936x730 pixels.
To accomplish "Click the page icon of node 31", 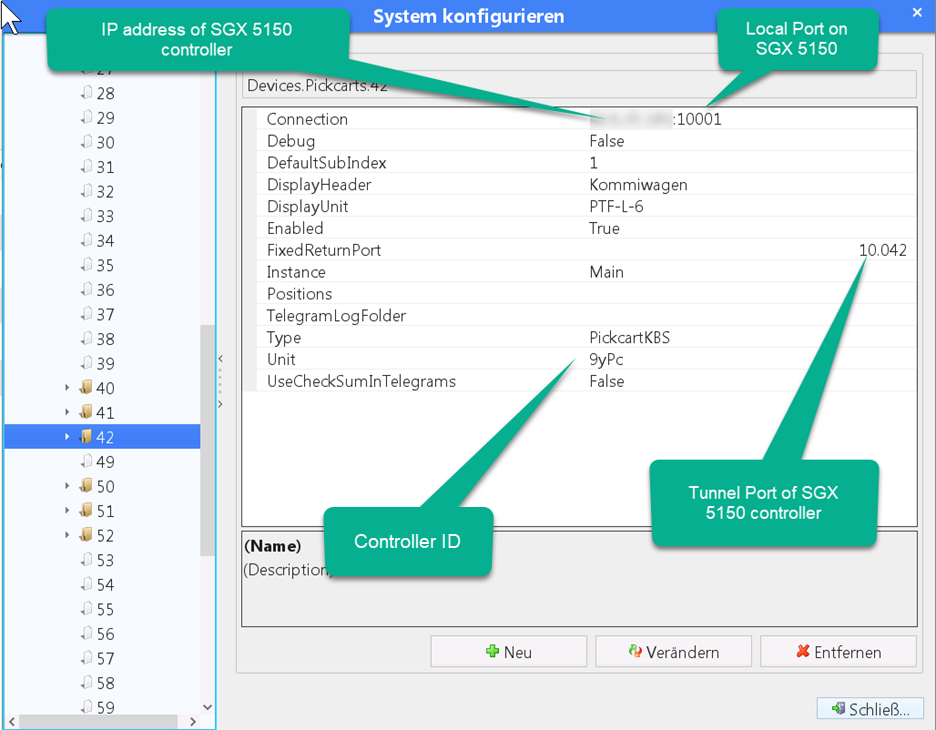I will (x=87, y=166).
